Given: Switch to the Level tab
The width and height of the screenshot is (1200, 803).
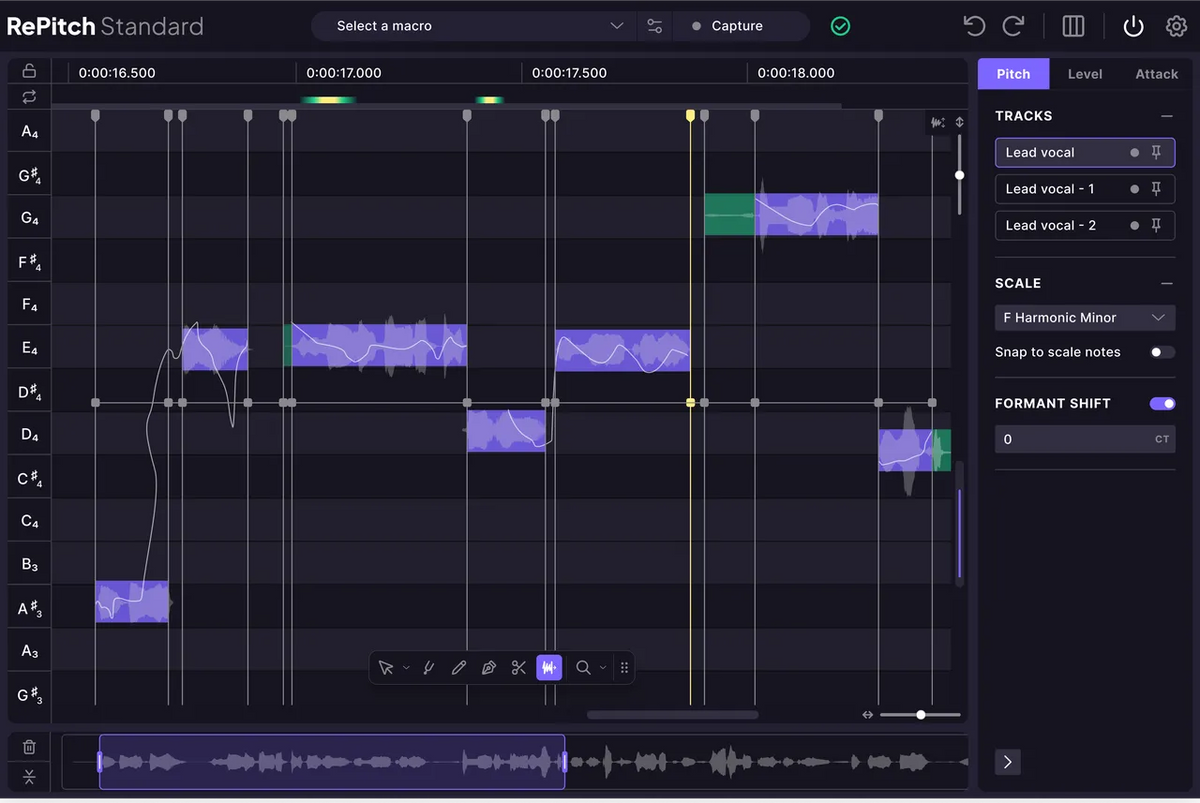Looking at the screenshot, I should (1084, 73).
